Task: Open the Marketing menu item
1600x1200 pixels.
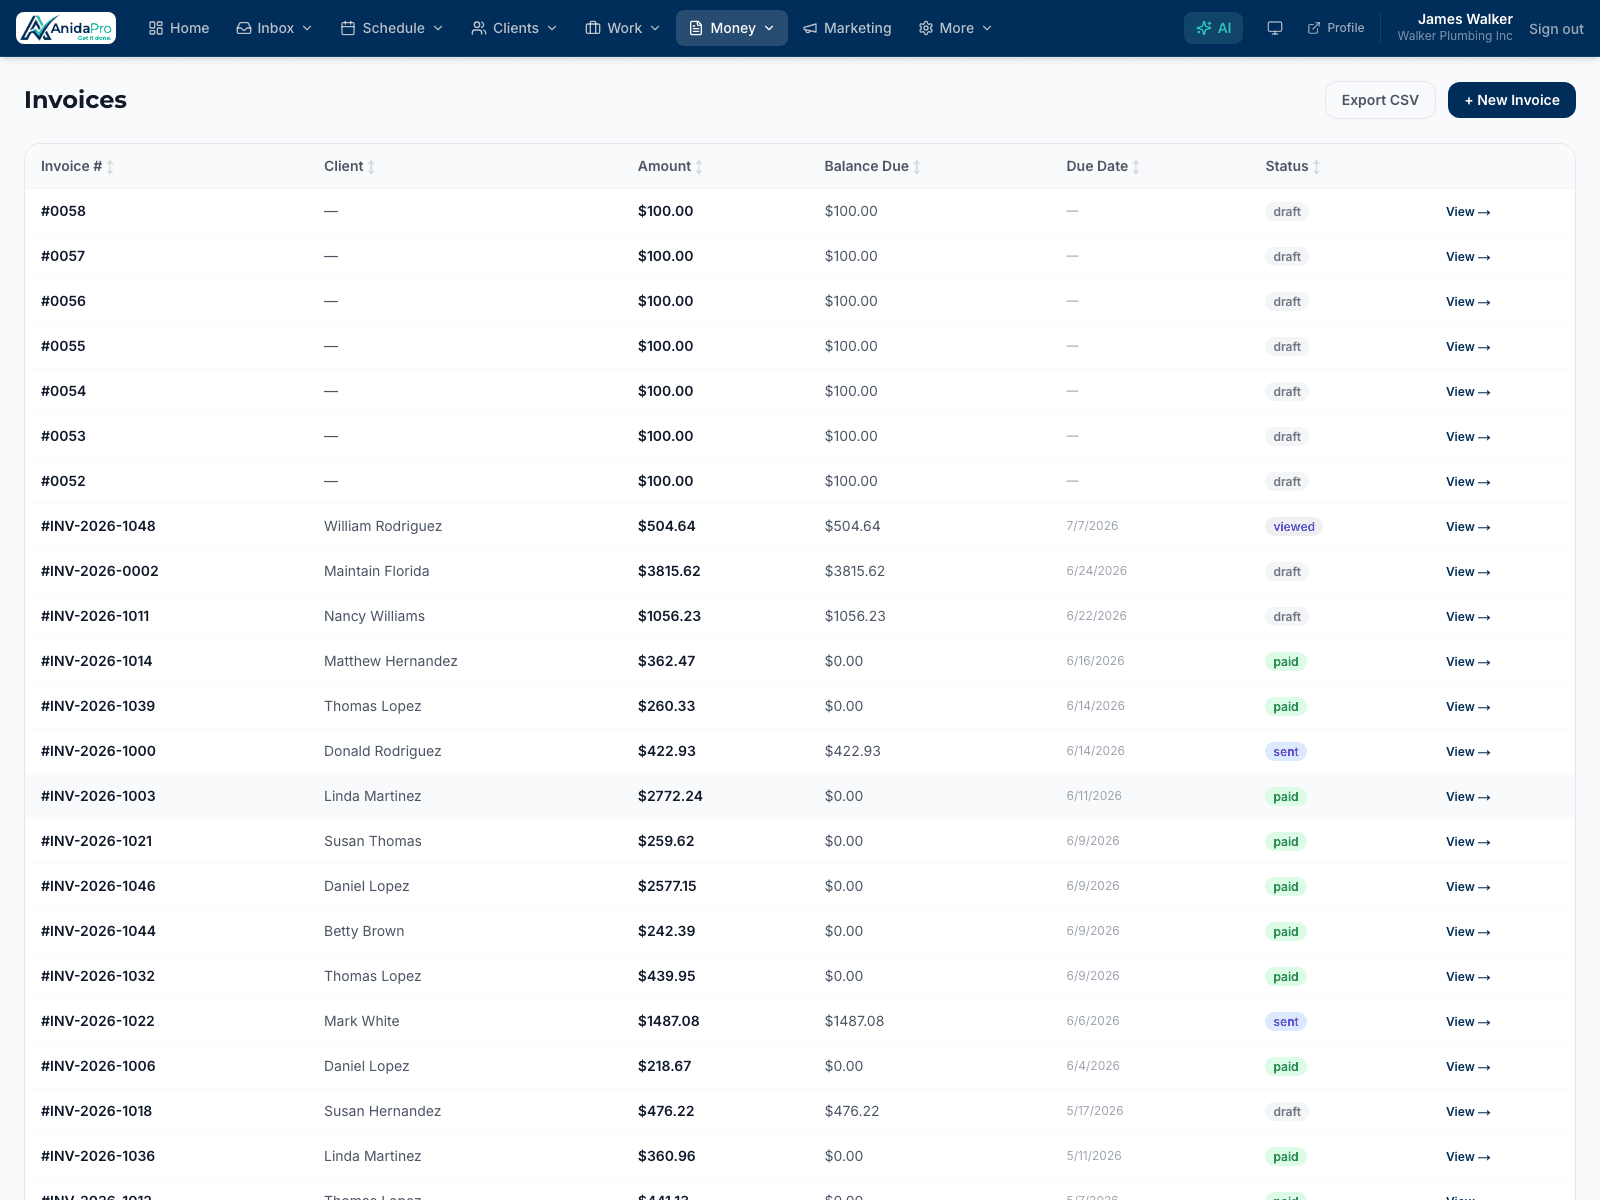Action: click(847, 28)
